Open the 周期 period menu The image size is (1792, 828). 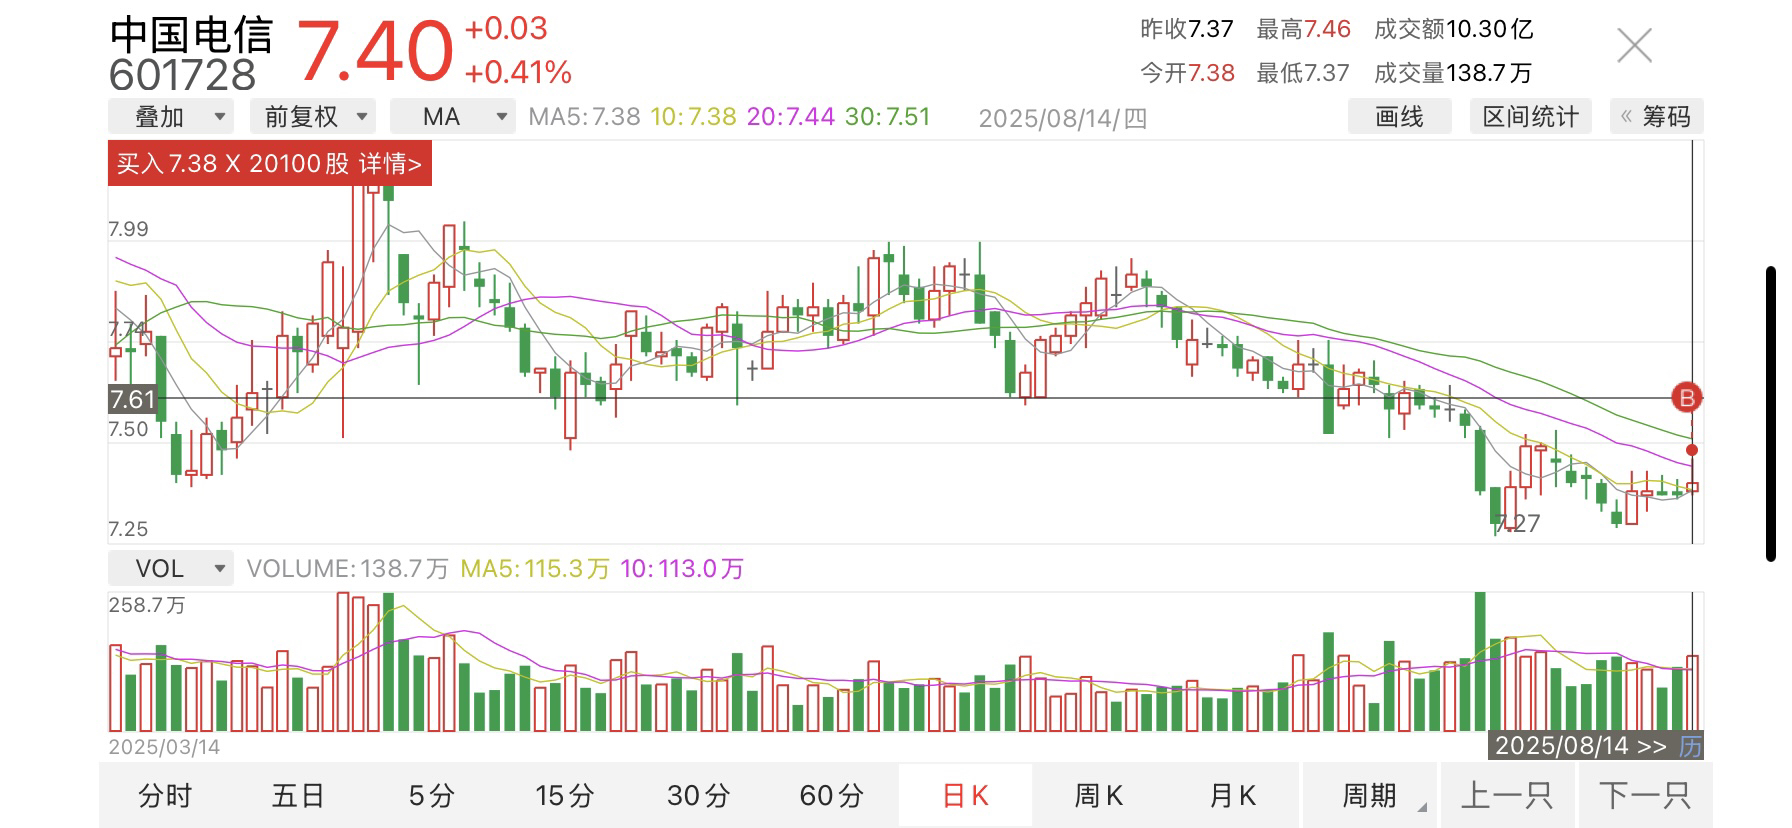(1369, 796)
